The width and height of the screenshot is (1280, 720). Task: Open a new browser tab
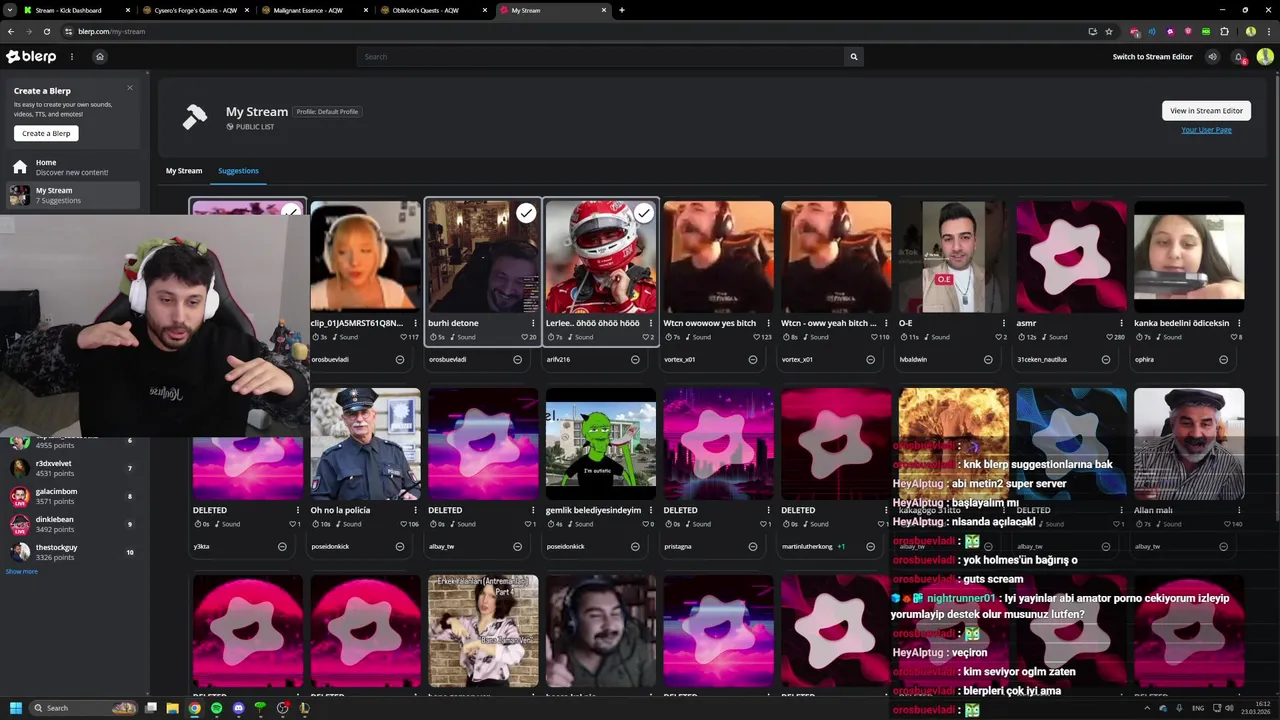[622, 10]
